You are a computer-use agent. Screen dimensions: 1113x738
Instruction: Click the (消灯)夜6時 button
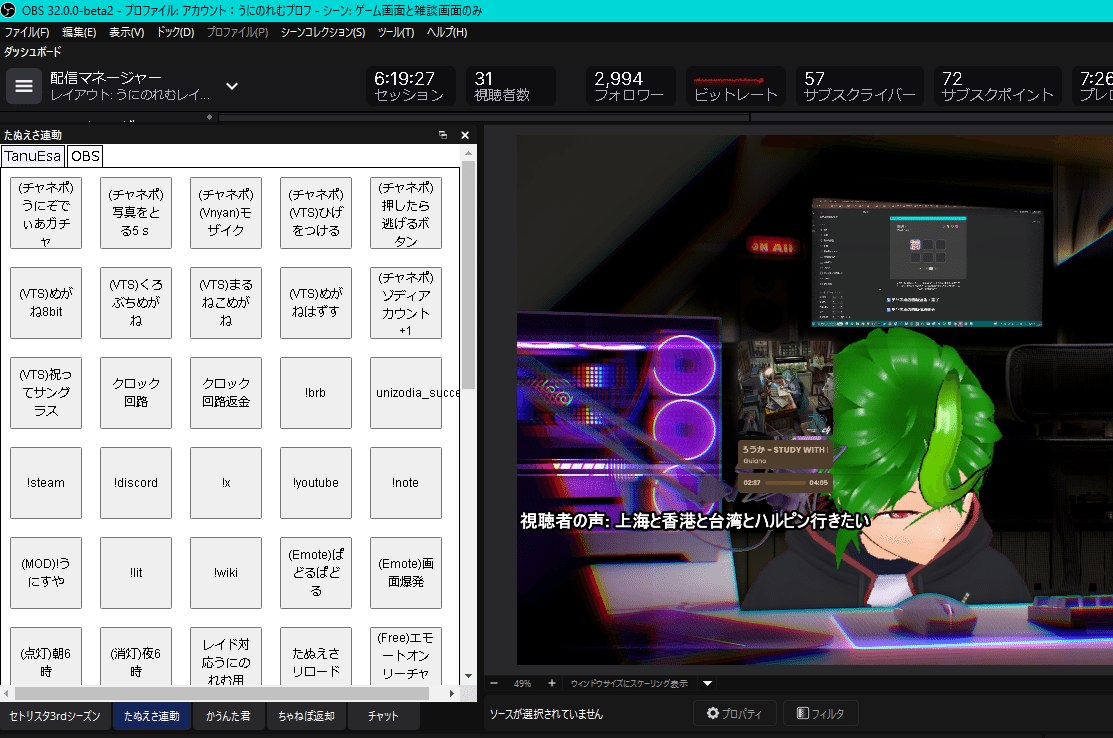coord(136,657)
